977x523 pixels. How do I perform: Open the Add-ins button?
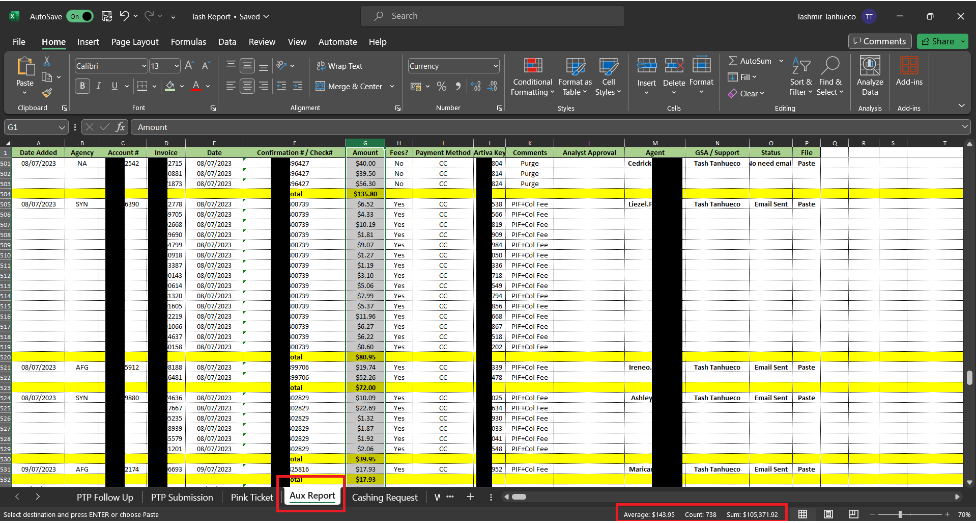pos(909,66)
